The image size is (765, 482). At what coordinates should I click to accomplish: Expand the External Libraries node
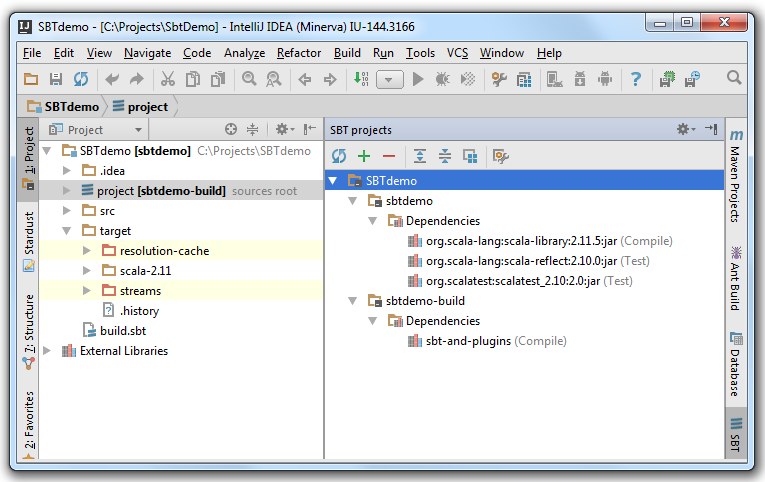point(48,351)
